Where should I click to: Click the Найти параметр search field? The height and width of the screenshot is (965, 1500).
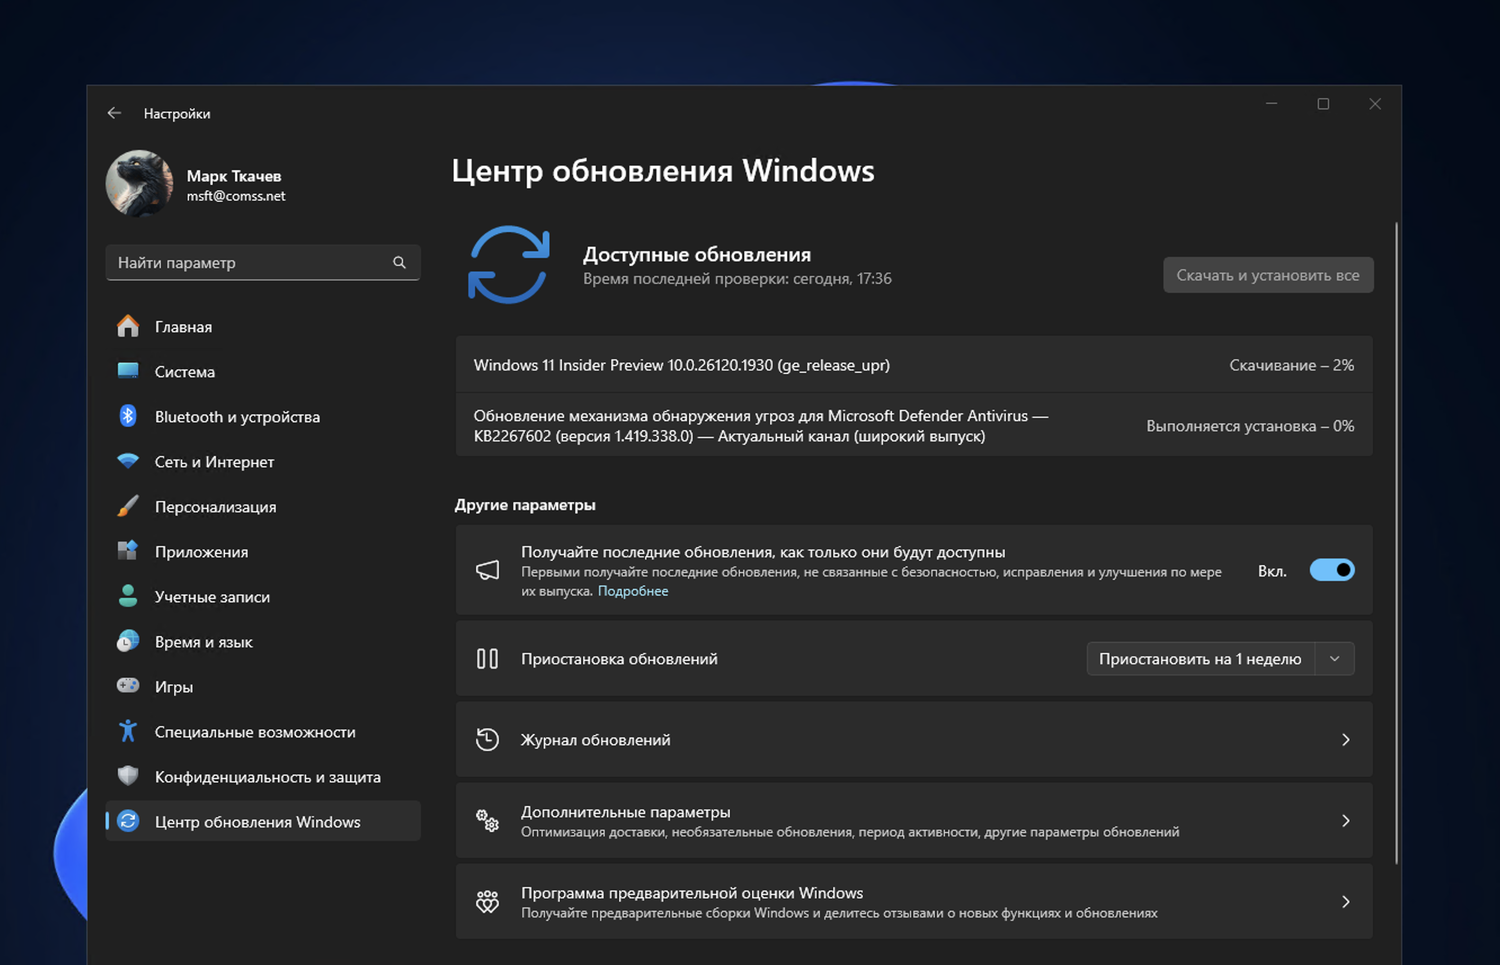coord(250,263)
